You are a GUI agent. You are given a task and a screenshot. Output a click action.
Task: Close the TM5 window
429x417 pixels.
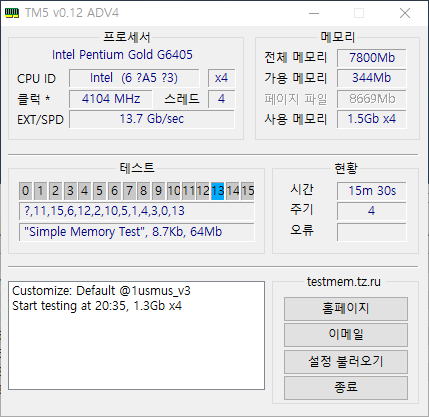(405, 13)
